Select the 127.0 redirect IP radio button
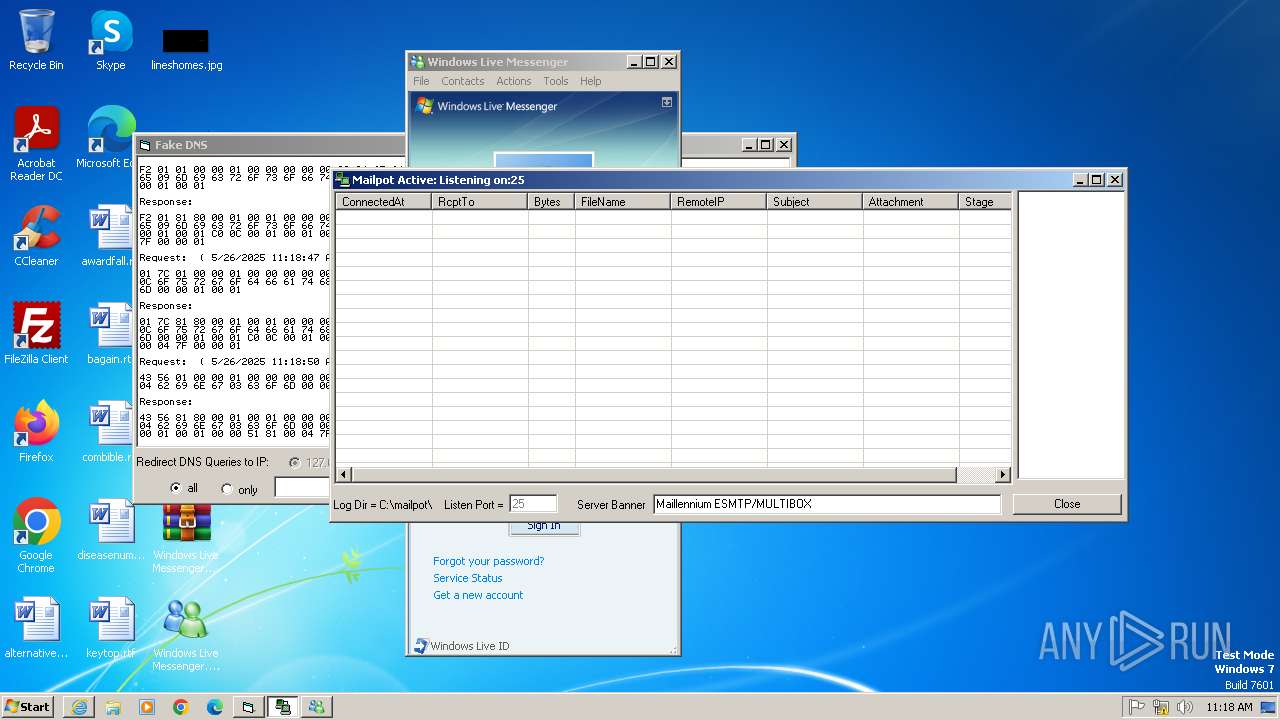 coord(294,463)
